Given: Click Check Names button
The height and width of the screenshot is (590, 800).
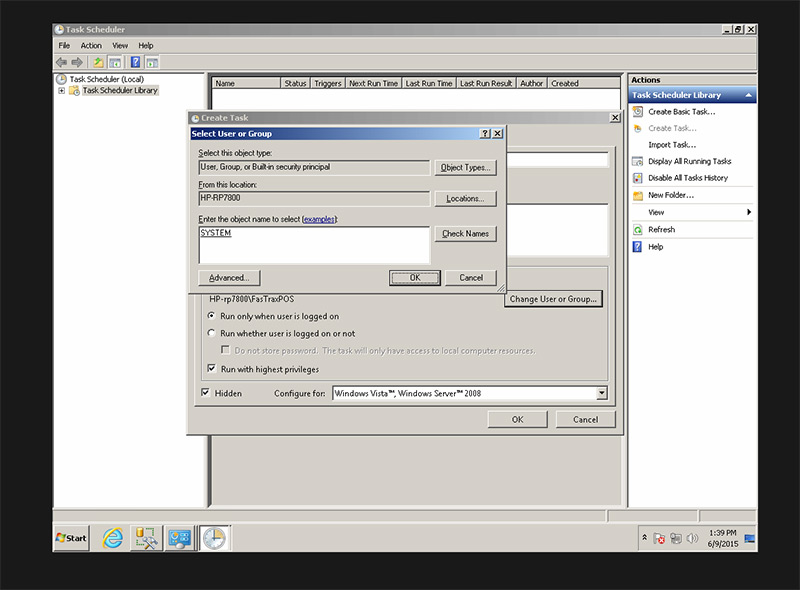Looking at the screenshot, I should (x=465, y=234).
